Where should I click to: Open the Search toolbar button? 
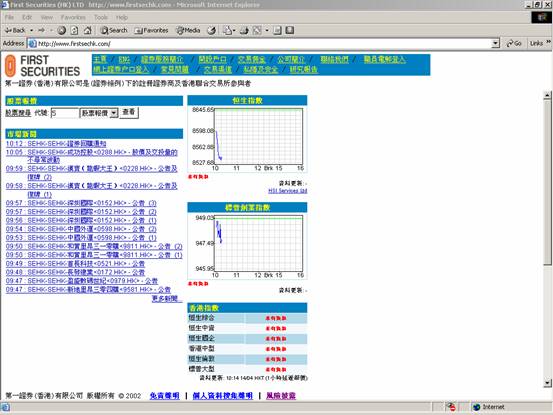(x=114, y=30)
